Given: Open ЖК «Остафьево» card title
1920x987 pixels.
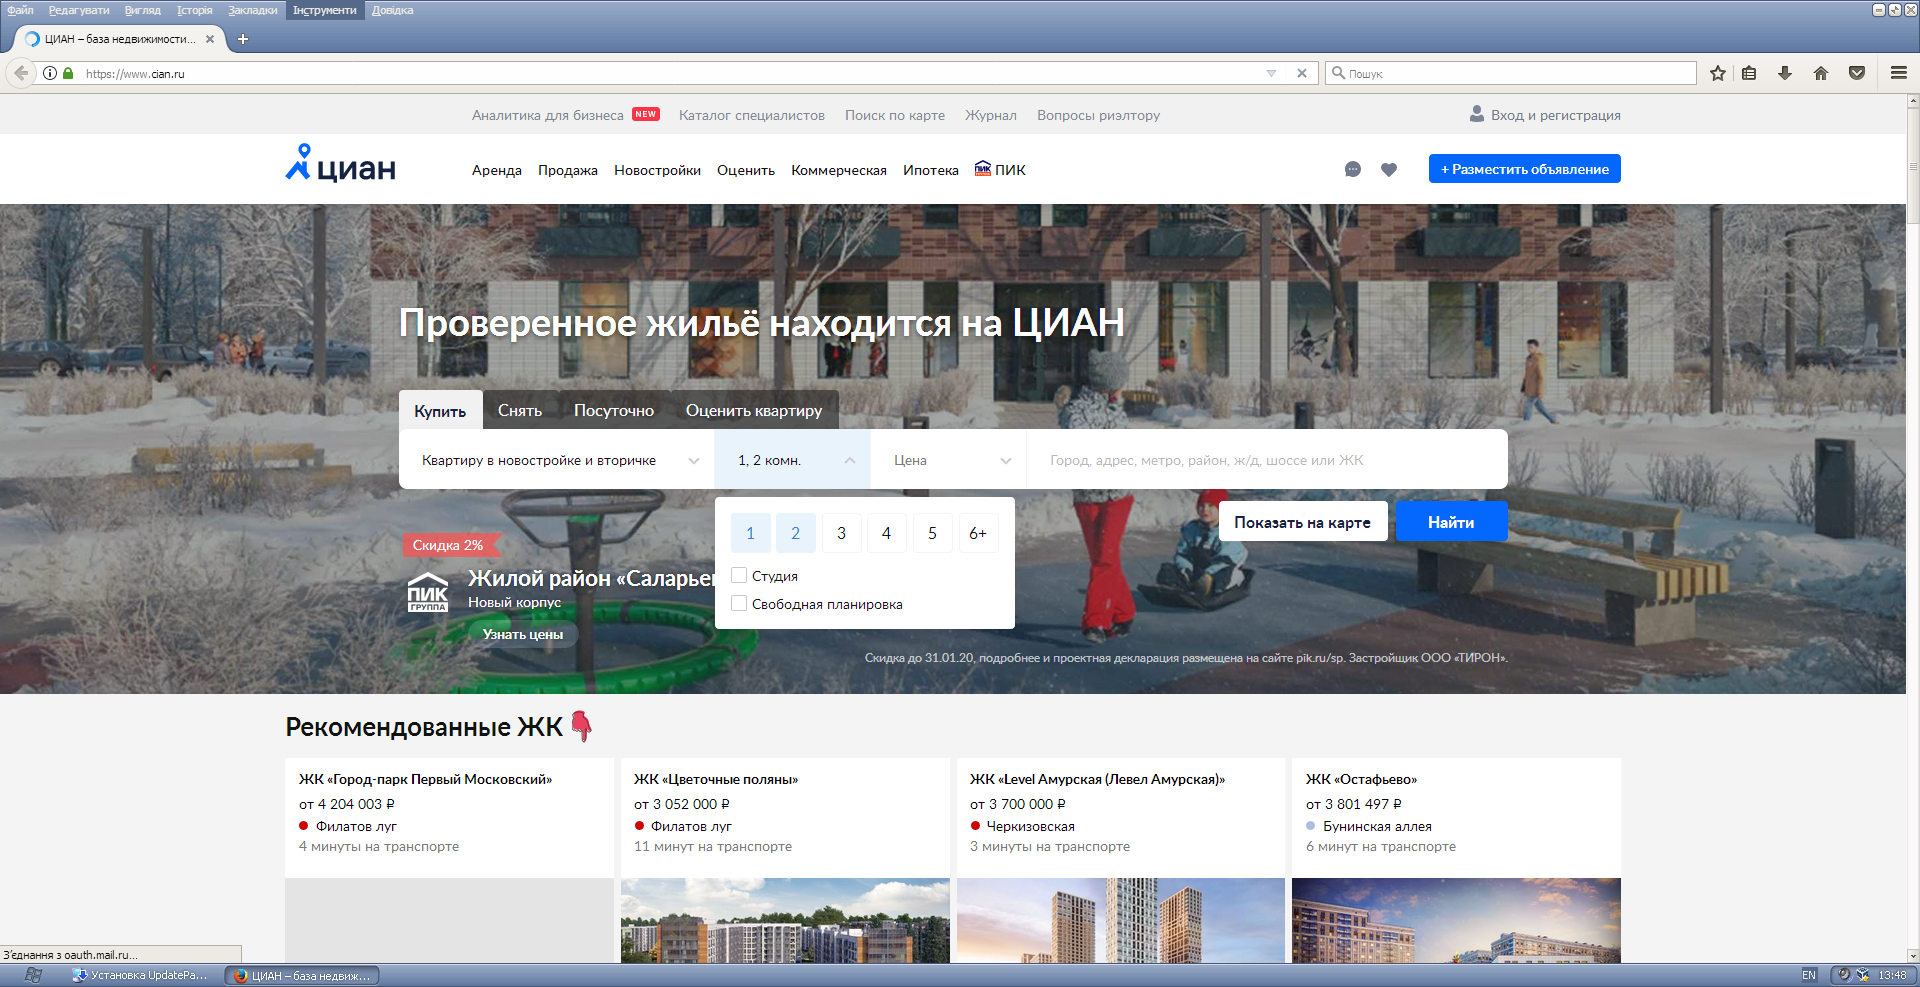Looking at the screenshot, I should pyautogui.click(x=1361, y=779).
